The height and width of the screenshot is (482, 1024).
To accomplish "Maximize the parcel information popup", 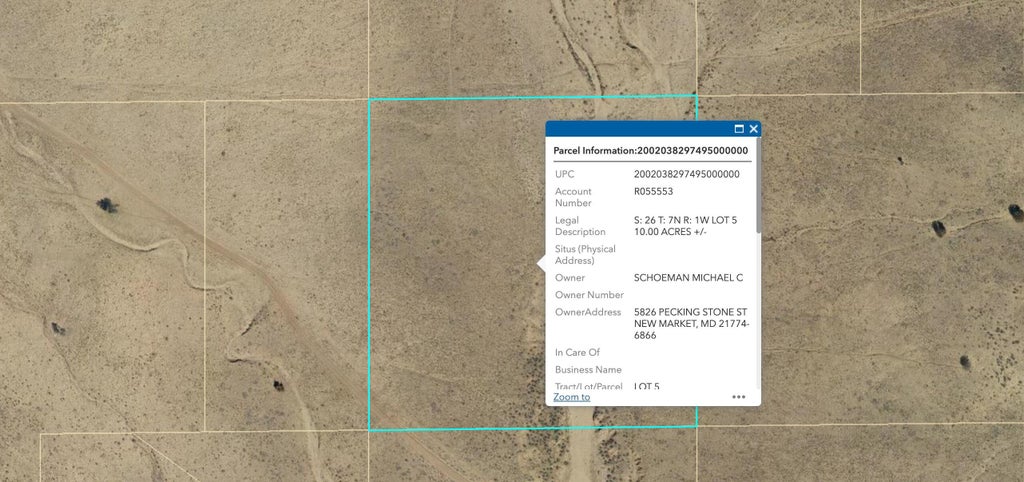I will [x=739, y=129].
